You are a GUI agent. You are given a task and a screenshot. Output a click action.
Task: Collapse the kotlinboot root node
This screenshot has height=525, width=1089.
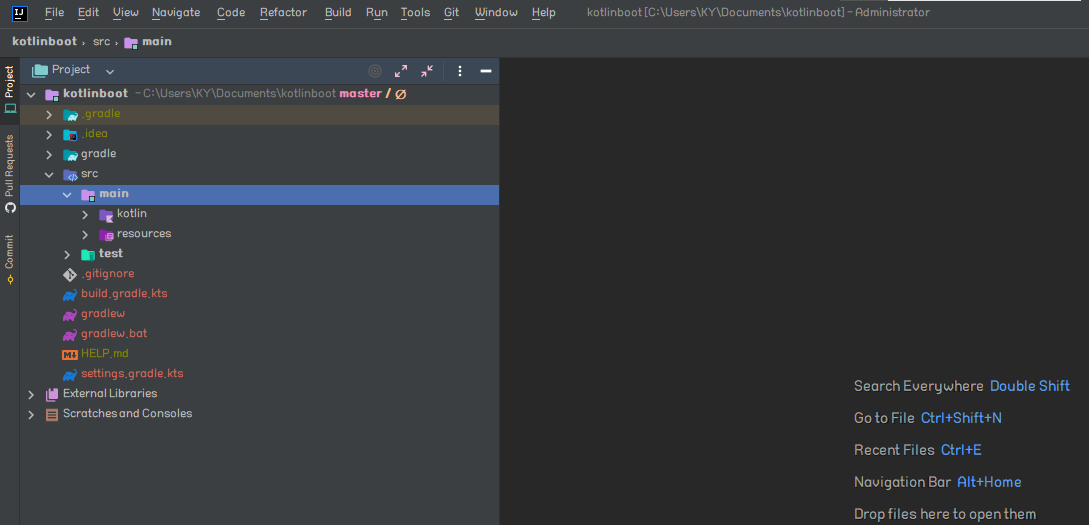(x=31, y=94)
